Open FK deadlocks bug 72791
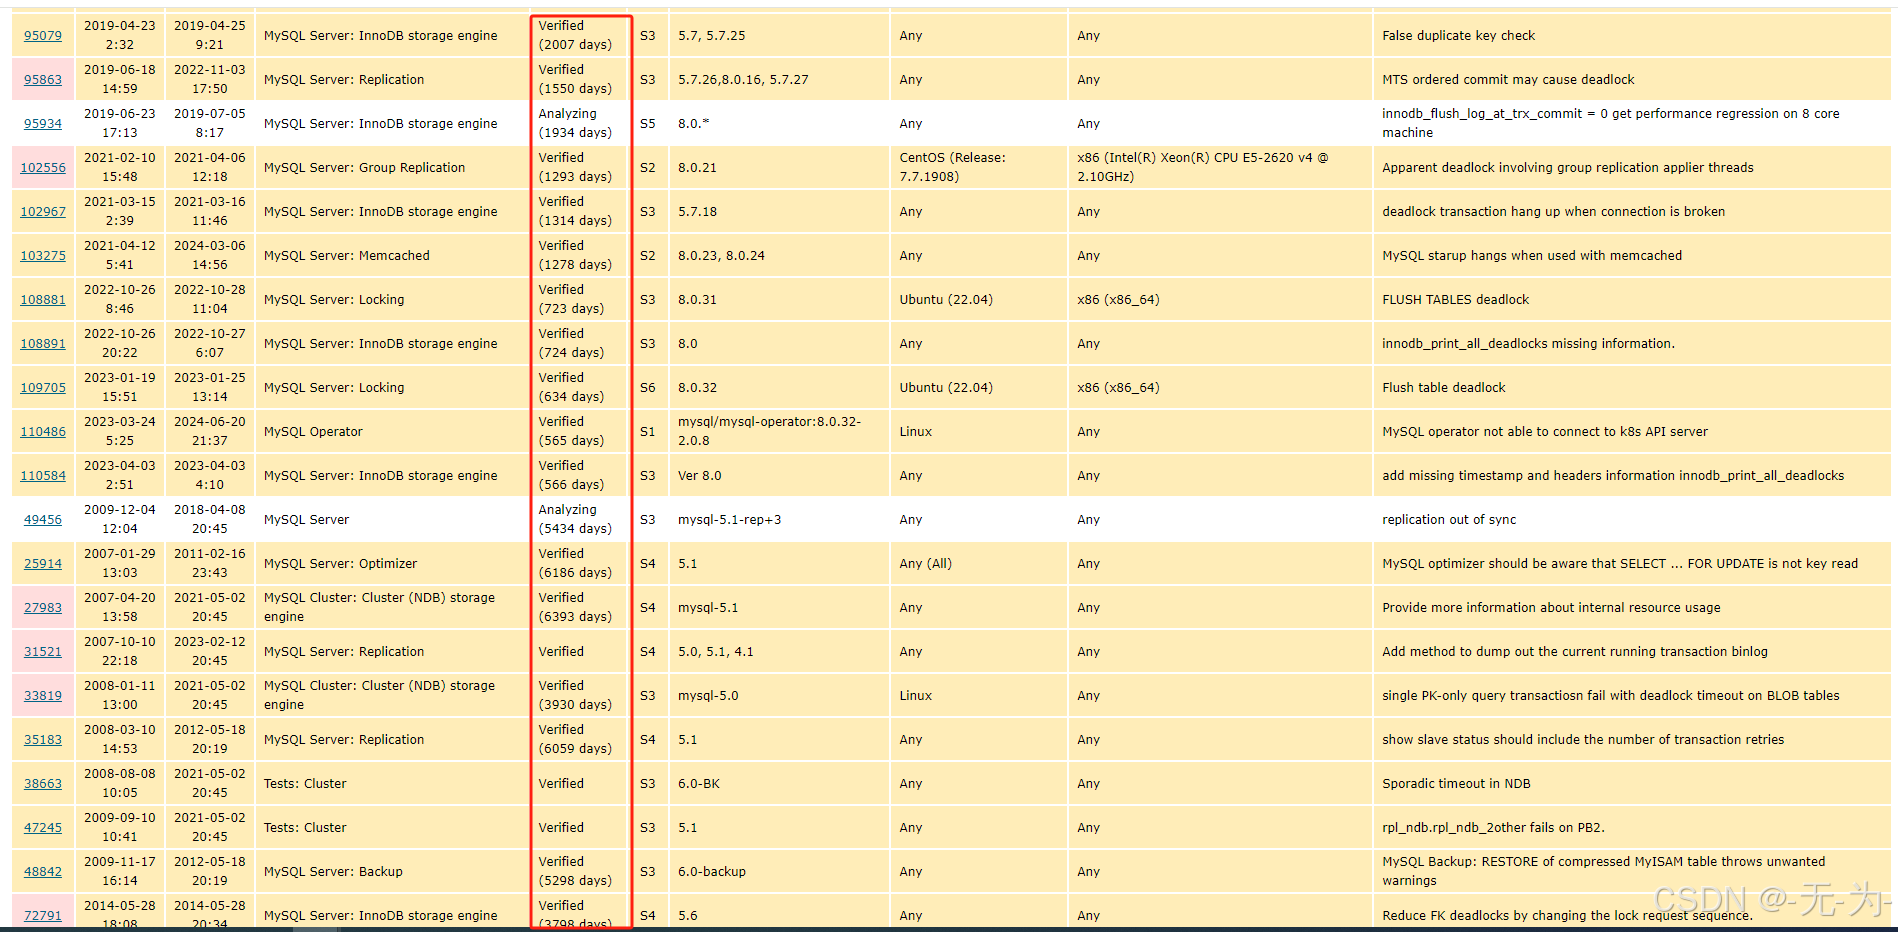Image resolution: width=1898 pixels, height=932 pixels. click(x=43, y=915)
